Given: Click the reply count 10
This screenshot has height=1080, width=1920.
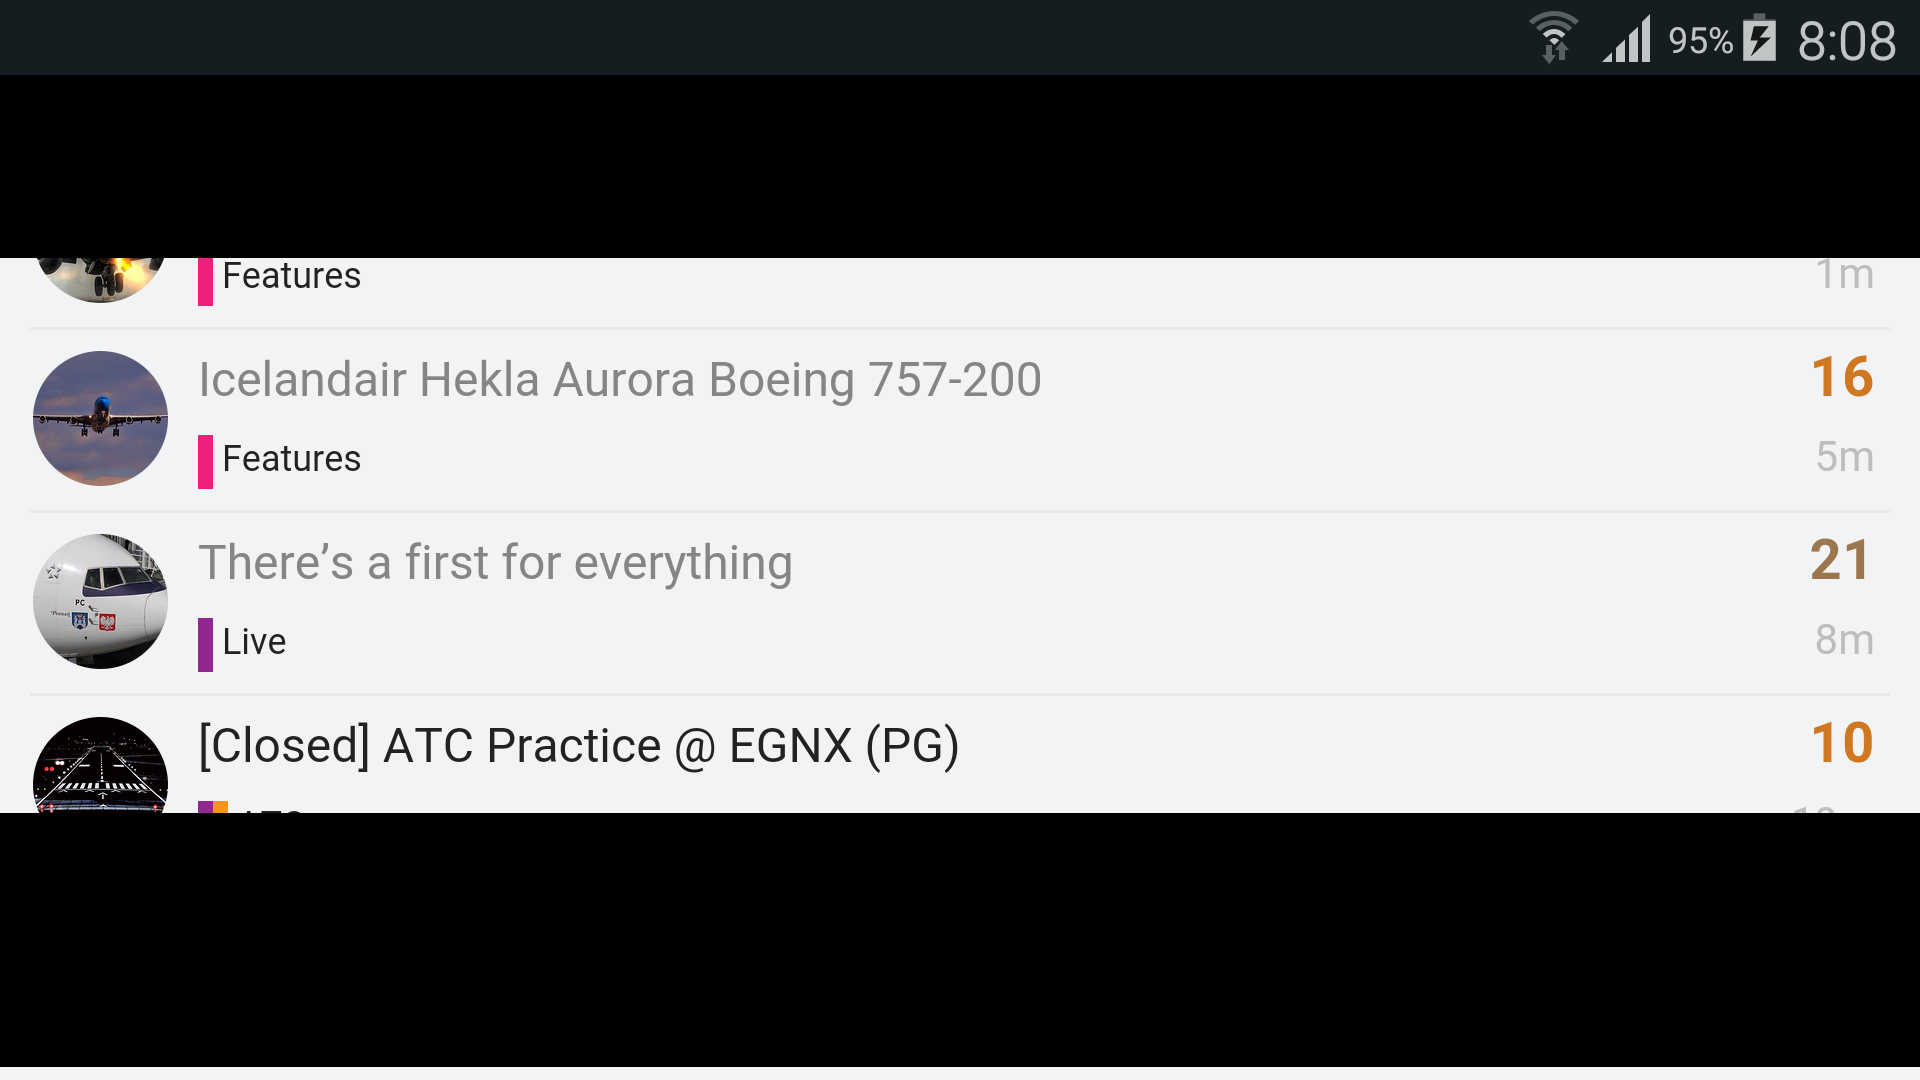Looking at the screenshot, I should click(x=1841, y=744).
